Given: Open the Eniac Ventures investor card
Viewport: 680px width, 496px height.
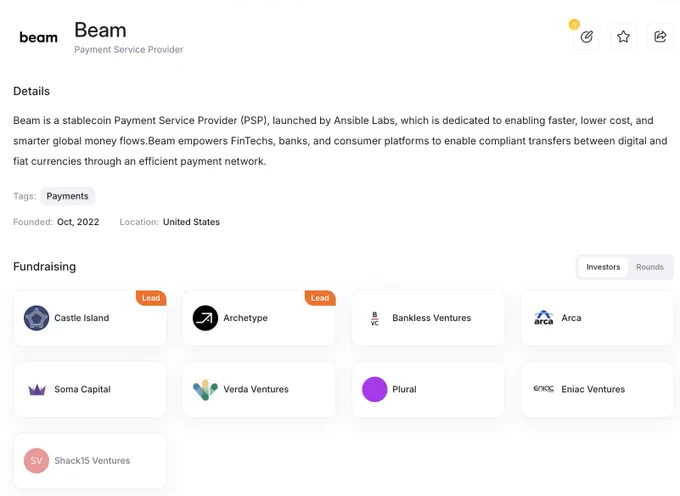Looking at the screenshot, I should click(x=597, y=389).
